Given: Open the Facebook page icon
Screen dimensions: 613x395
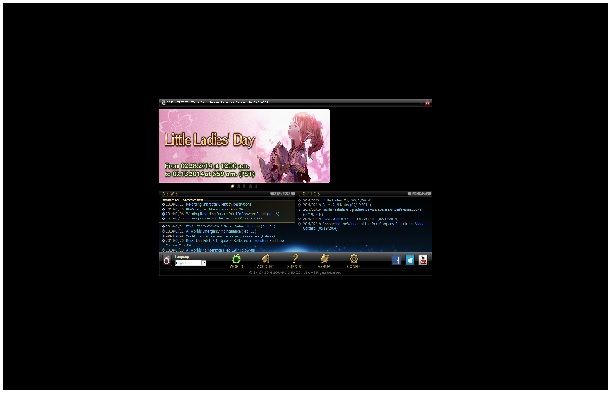Looking at the screenshot, I should click(x=396, y=260).
